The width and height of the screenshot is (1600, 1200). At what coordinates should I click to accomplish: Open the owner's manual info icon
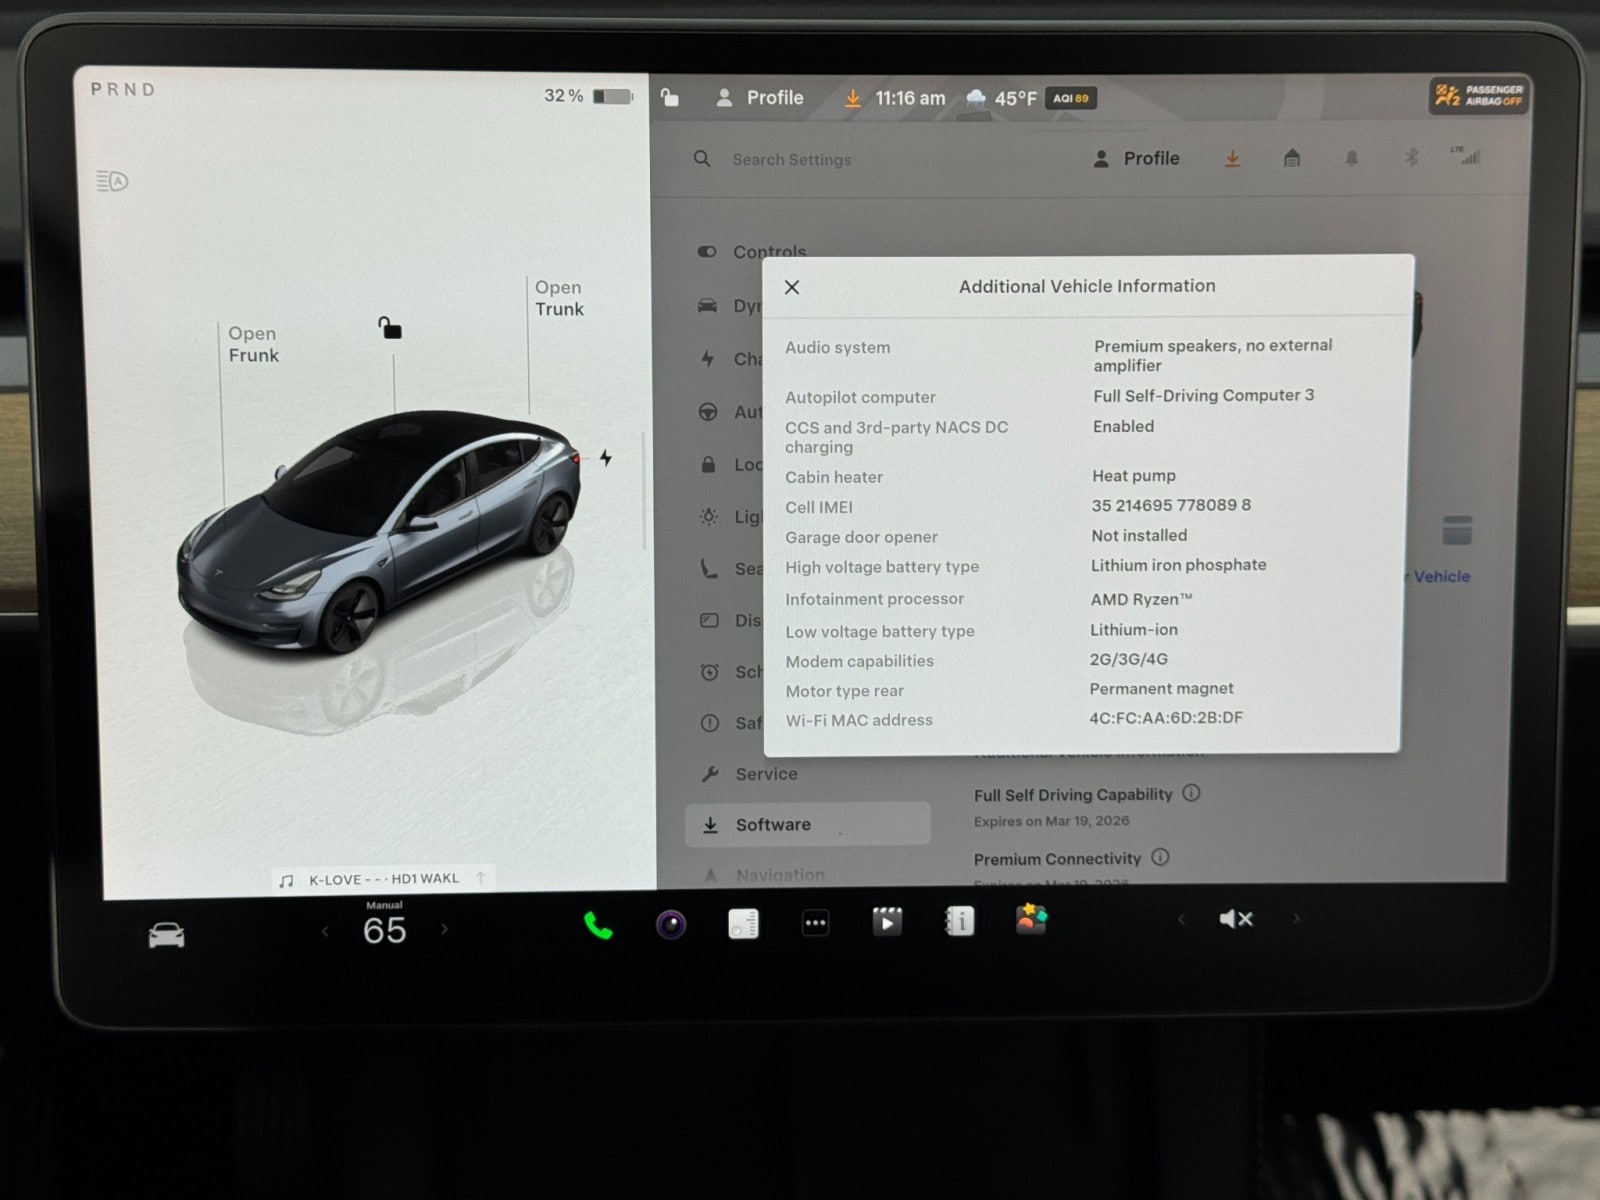pos(960,921)
